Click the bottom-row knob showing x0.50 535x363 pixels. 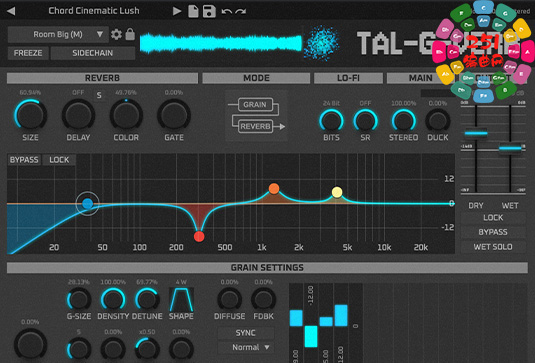click(x=147, y=349)
